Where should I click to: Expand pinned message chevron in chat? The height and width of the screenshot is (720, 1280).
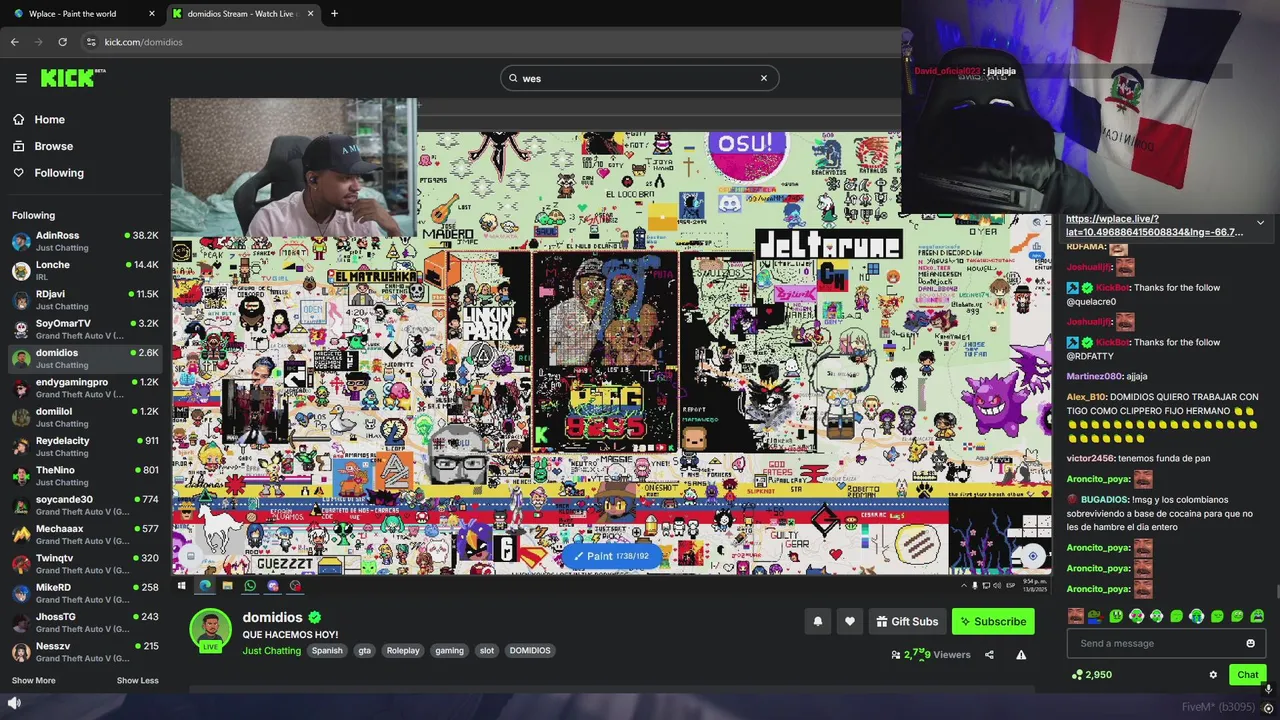tap(1260, 222)
